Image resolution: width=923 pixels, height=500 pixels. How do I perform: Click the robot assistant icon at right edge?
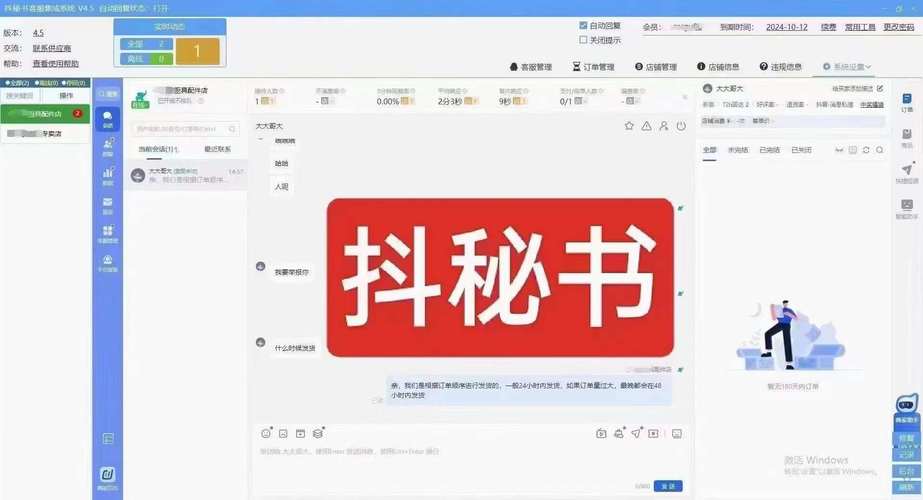click(x=907, y=405)
